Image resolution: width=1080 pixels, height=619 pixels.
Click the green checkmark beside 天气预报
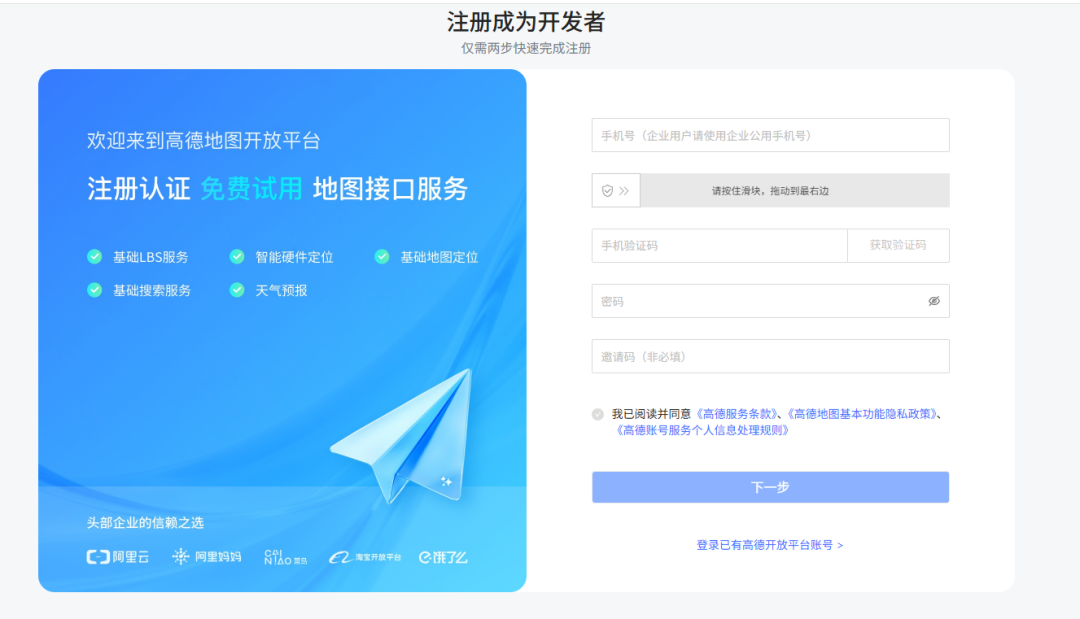click(x=235, y=292)
